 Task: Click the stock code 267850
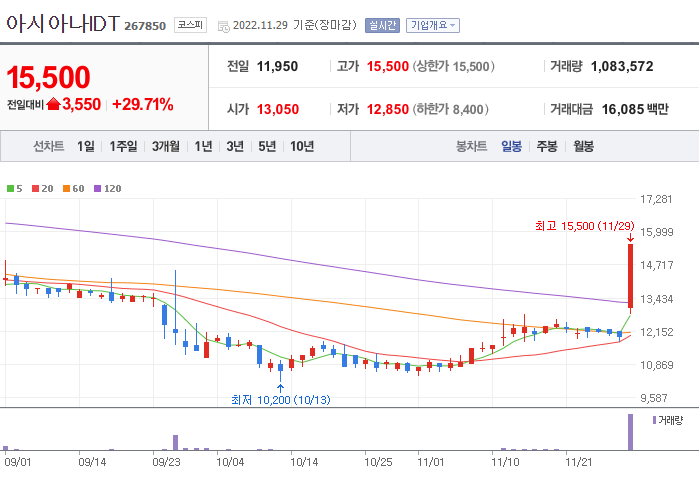[145, 26]
